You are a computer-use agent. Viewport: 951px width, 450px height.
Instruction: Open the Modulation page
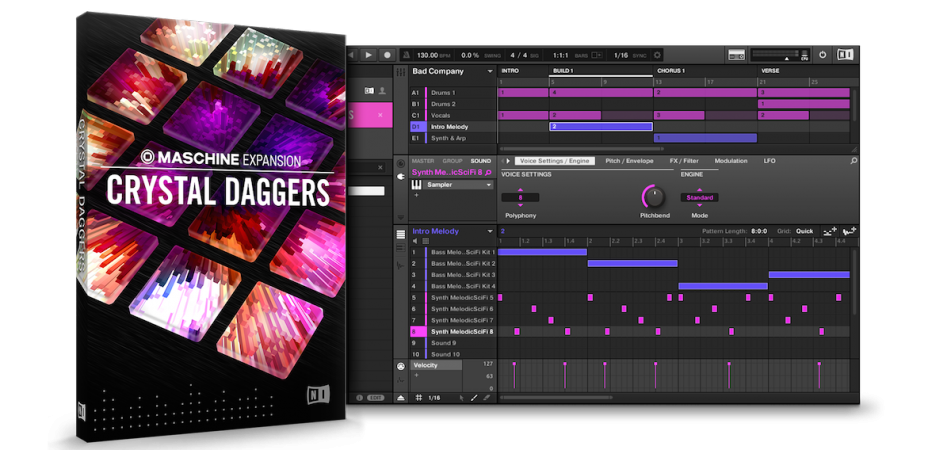tap(731, 161)
